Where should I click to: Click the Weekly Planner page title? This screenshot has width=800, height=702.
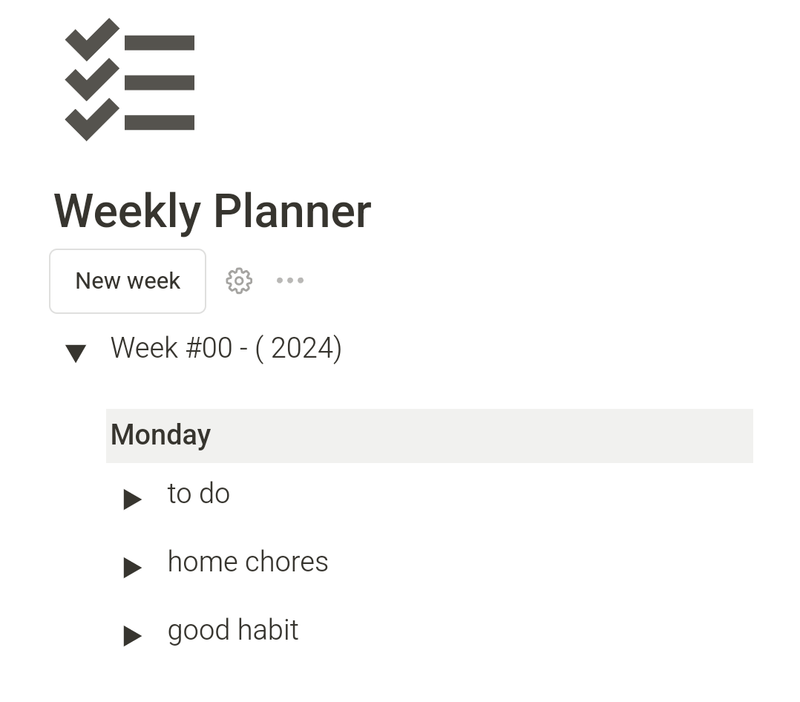tap(212, 210)
